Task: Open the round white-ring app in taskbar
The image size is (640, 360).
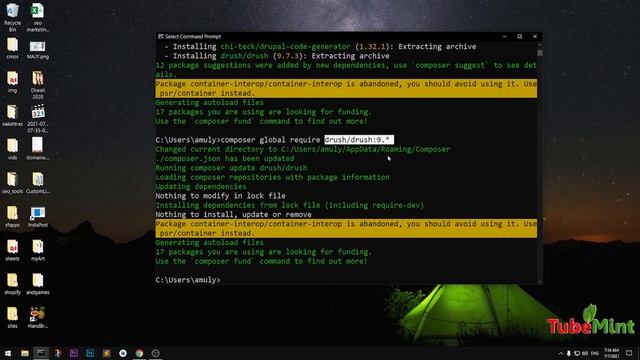Action: (123, 353)
